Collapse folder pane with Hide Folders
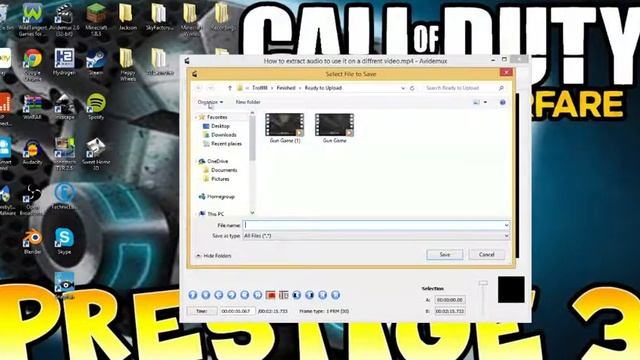This screenshot has width=640, height=360. coord(213,256)
